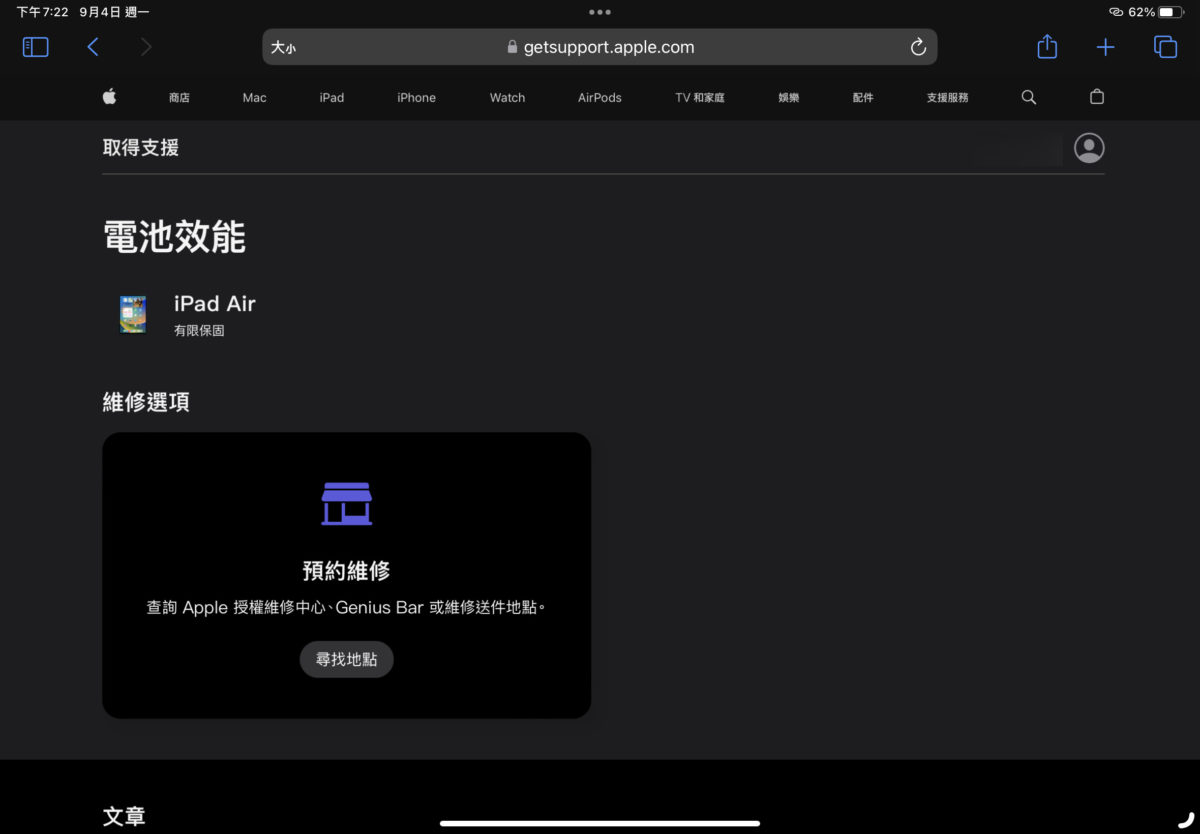
Task: Open the Watch menu item
Action: pyautogui.click(x=507, y=98)
